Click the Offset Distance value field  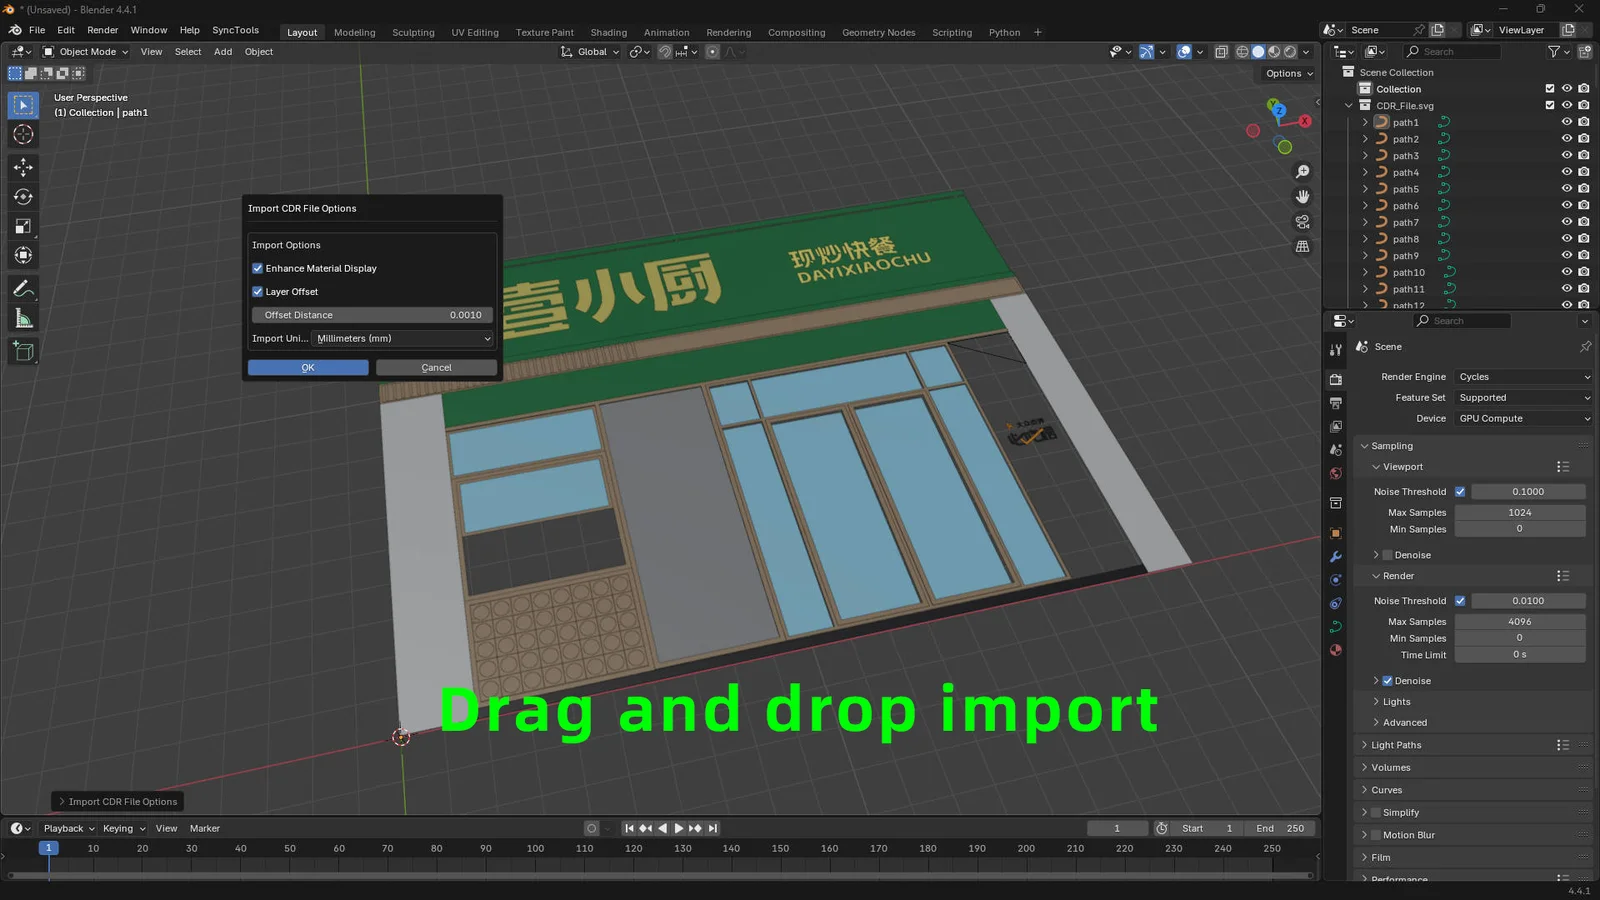(x=371, y=314)
